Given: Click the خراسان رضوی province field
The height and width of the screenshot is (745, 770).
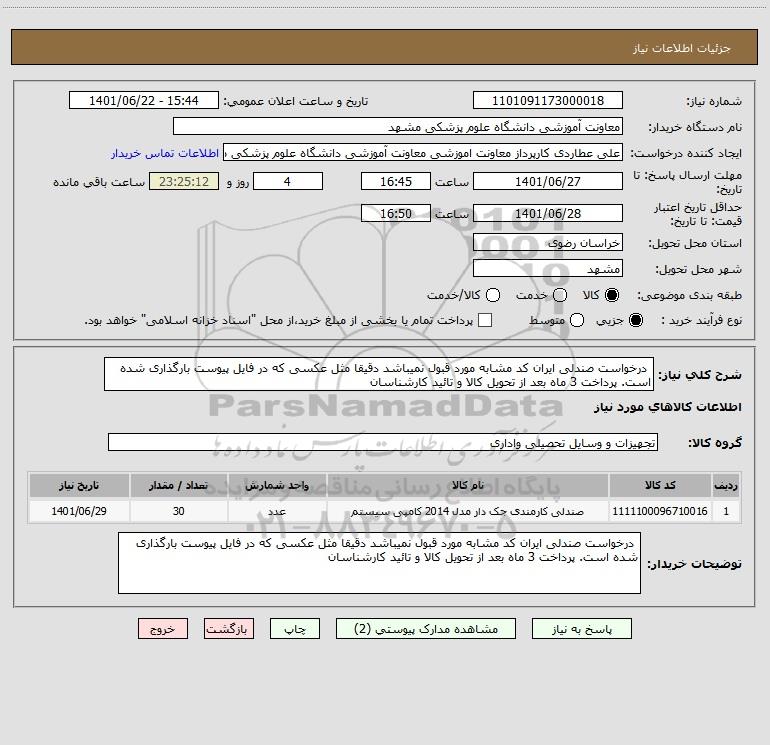Looking at the screenshot, I should tap(548, 243).
